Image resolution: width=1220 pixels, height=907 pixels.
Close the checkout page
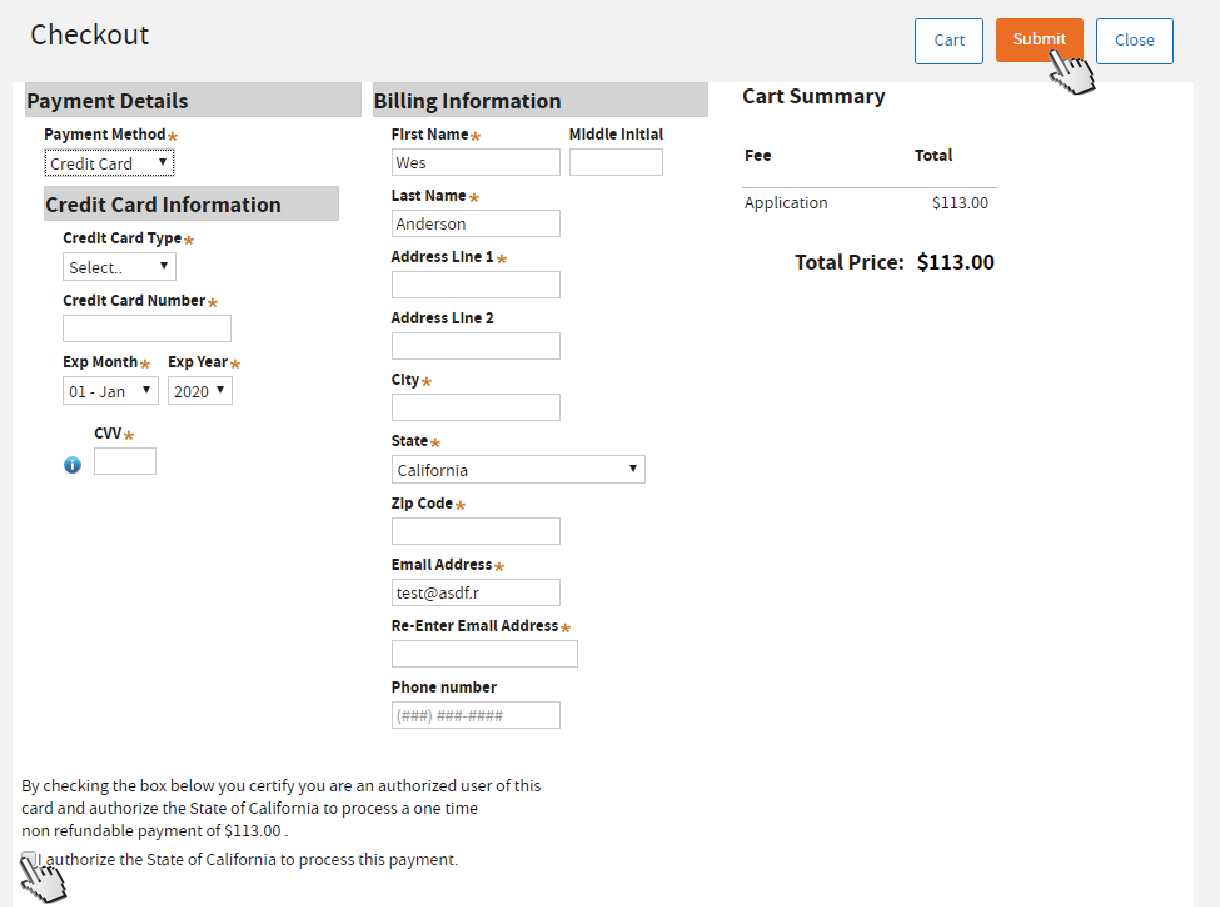tap(1134, 40)
